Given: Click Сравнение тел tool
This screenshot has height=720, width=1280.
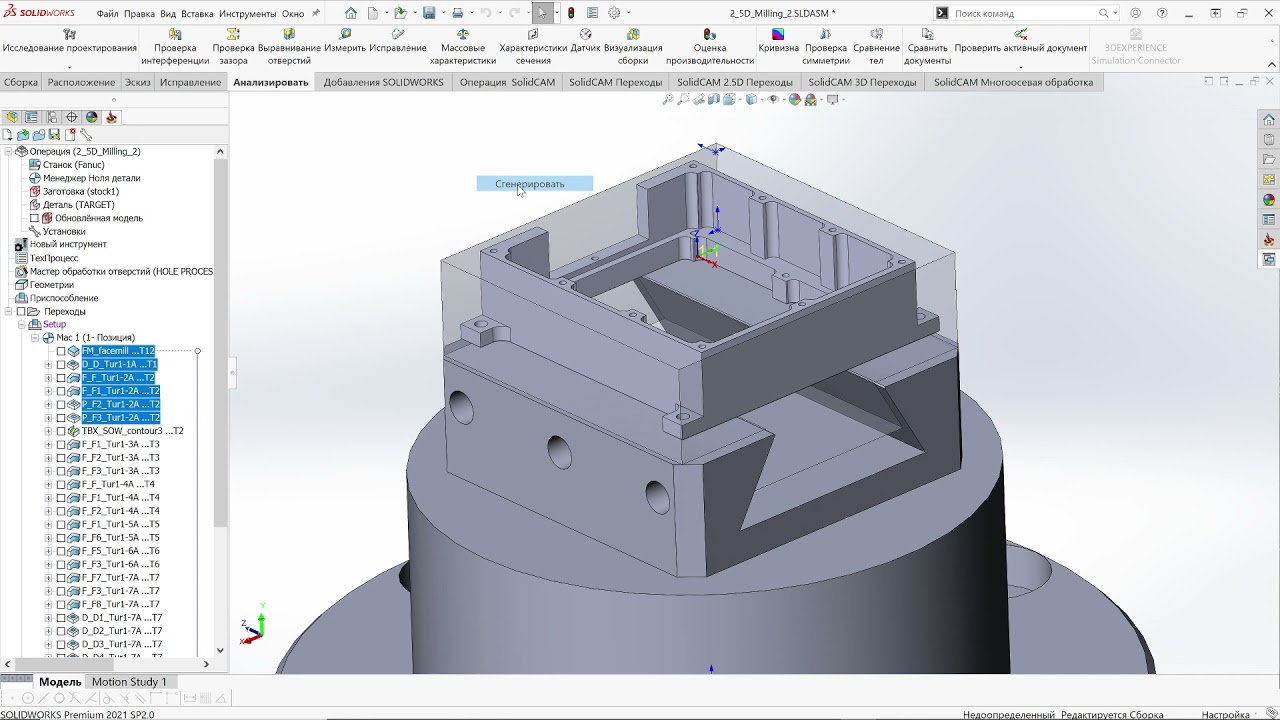Looking at the screenshot, I should (x=876, y=47).
